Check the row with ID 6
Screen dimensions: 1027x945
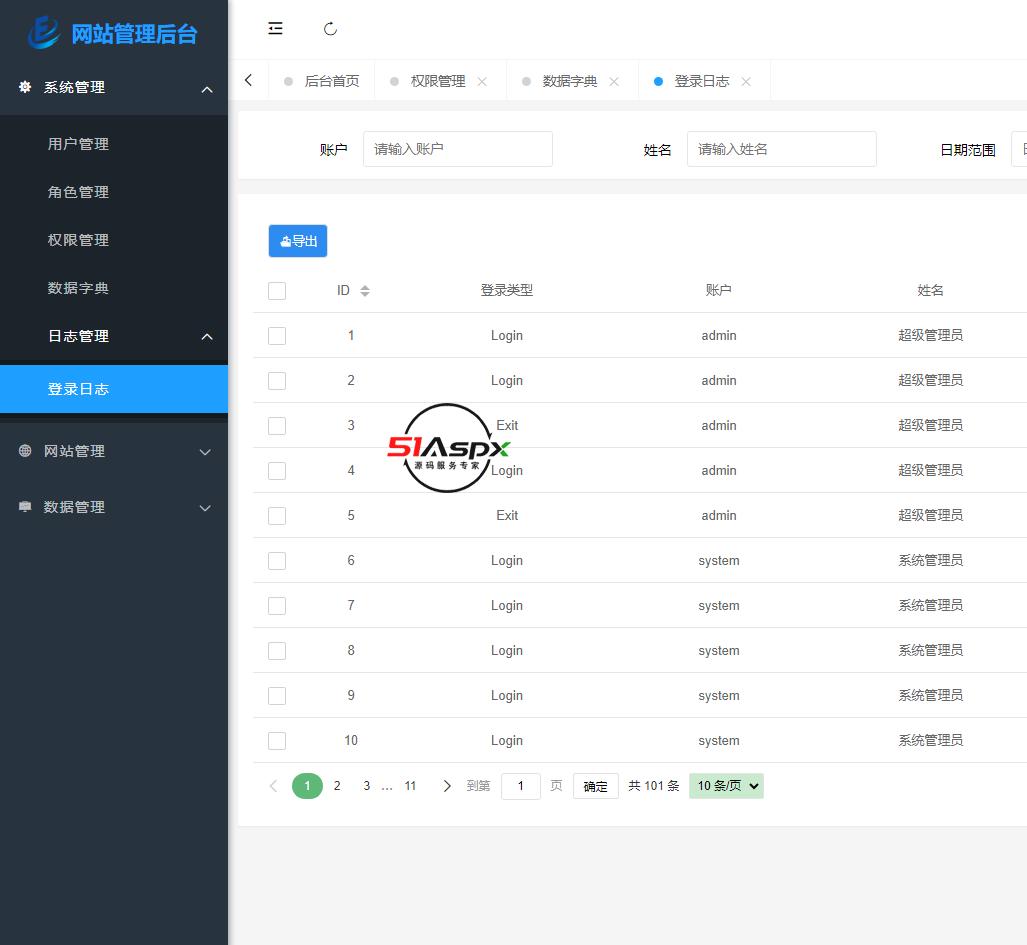click(277, 561)
